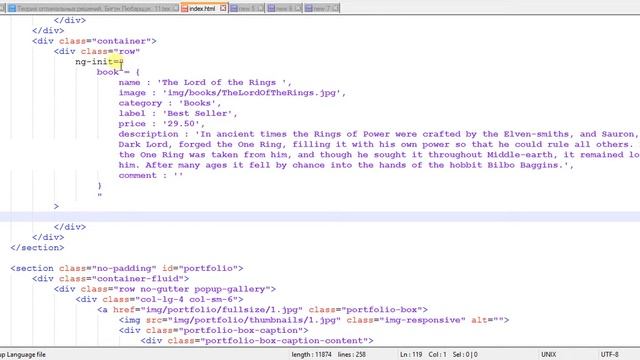
Task: Click the closing brace '}' of book object
Action: [x=100, y=186]
